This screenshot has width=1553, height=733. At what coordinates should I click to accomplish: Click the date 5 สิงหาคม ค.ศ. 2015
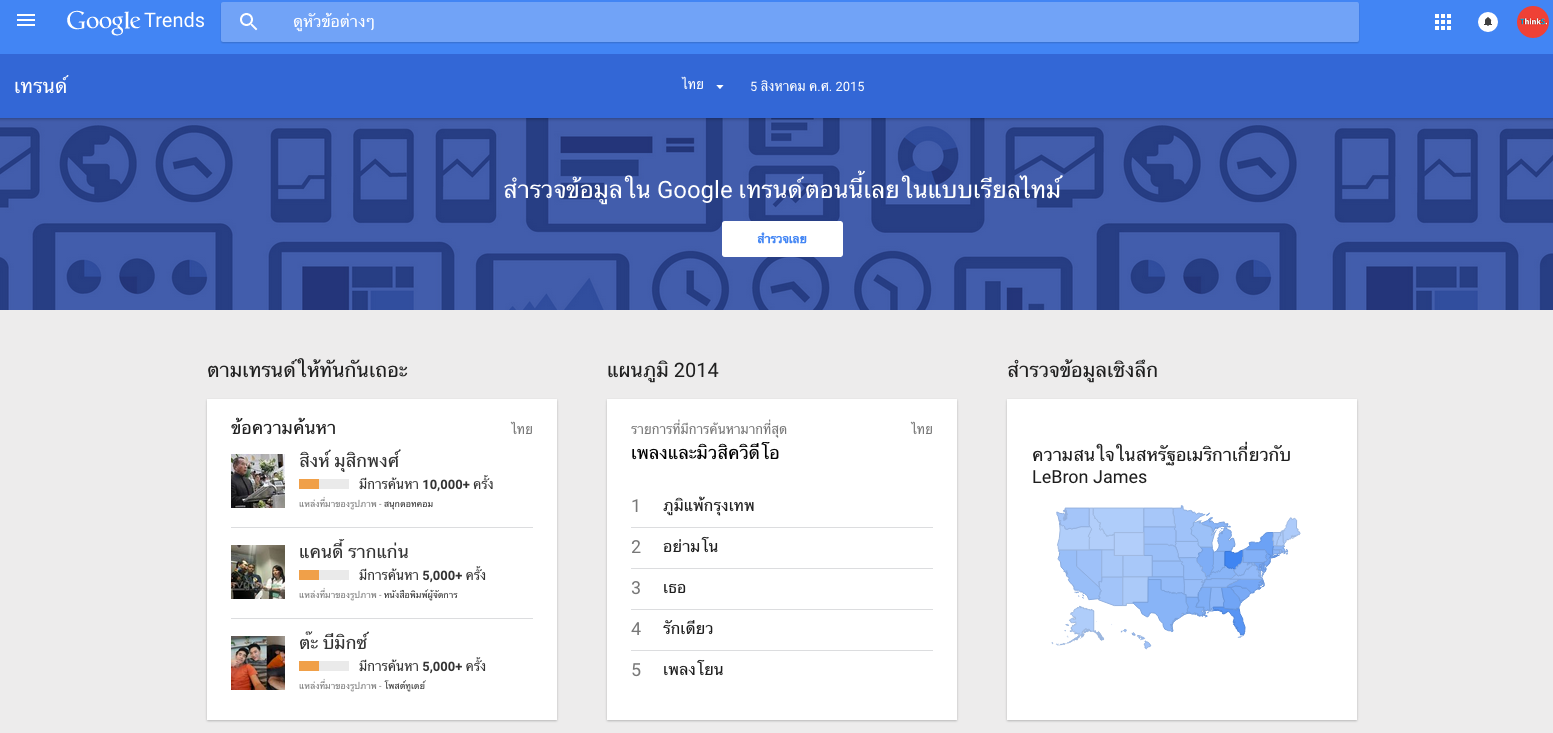807,87
